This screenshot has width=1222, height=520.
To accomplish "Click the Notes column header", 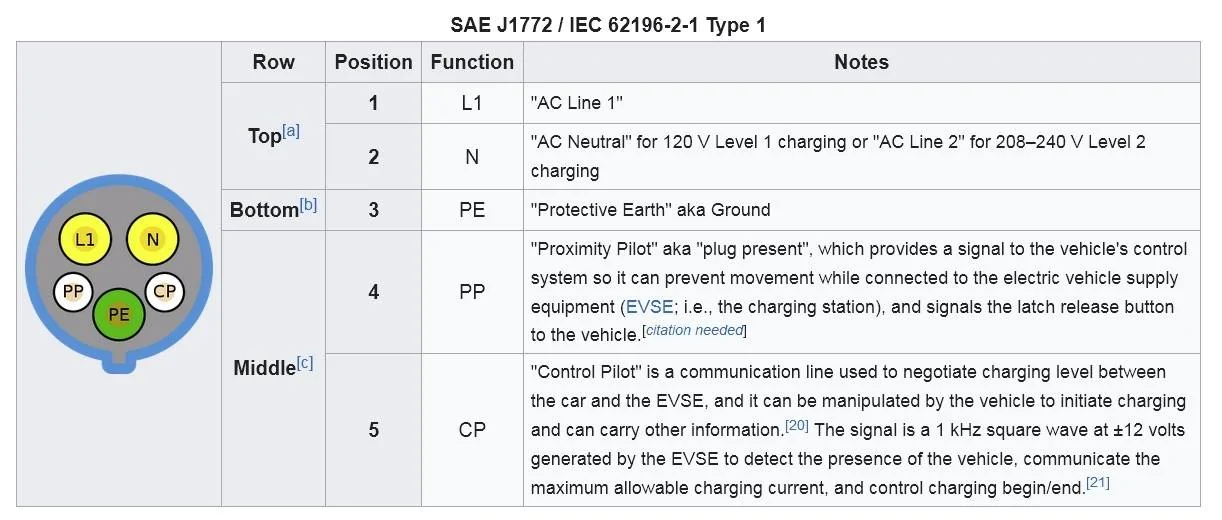I will pyautogui.click(x=861, y=62).
